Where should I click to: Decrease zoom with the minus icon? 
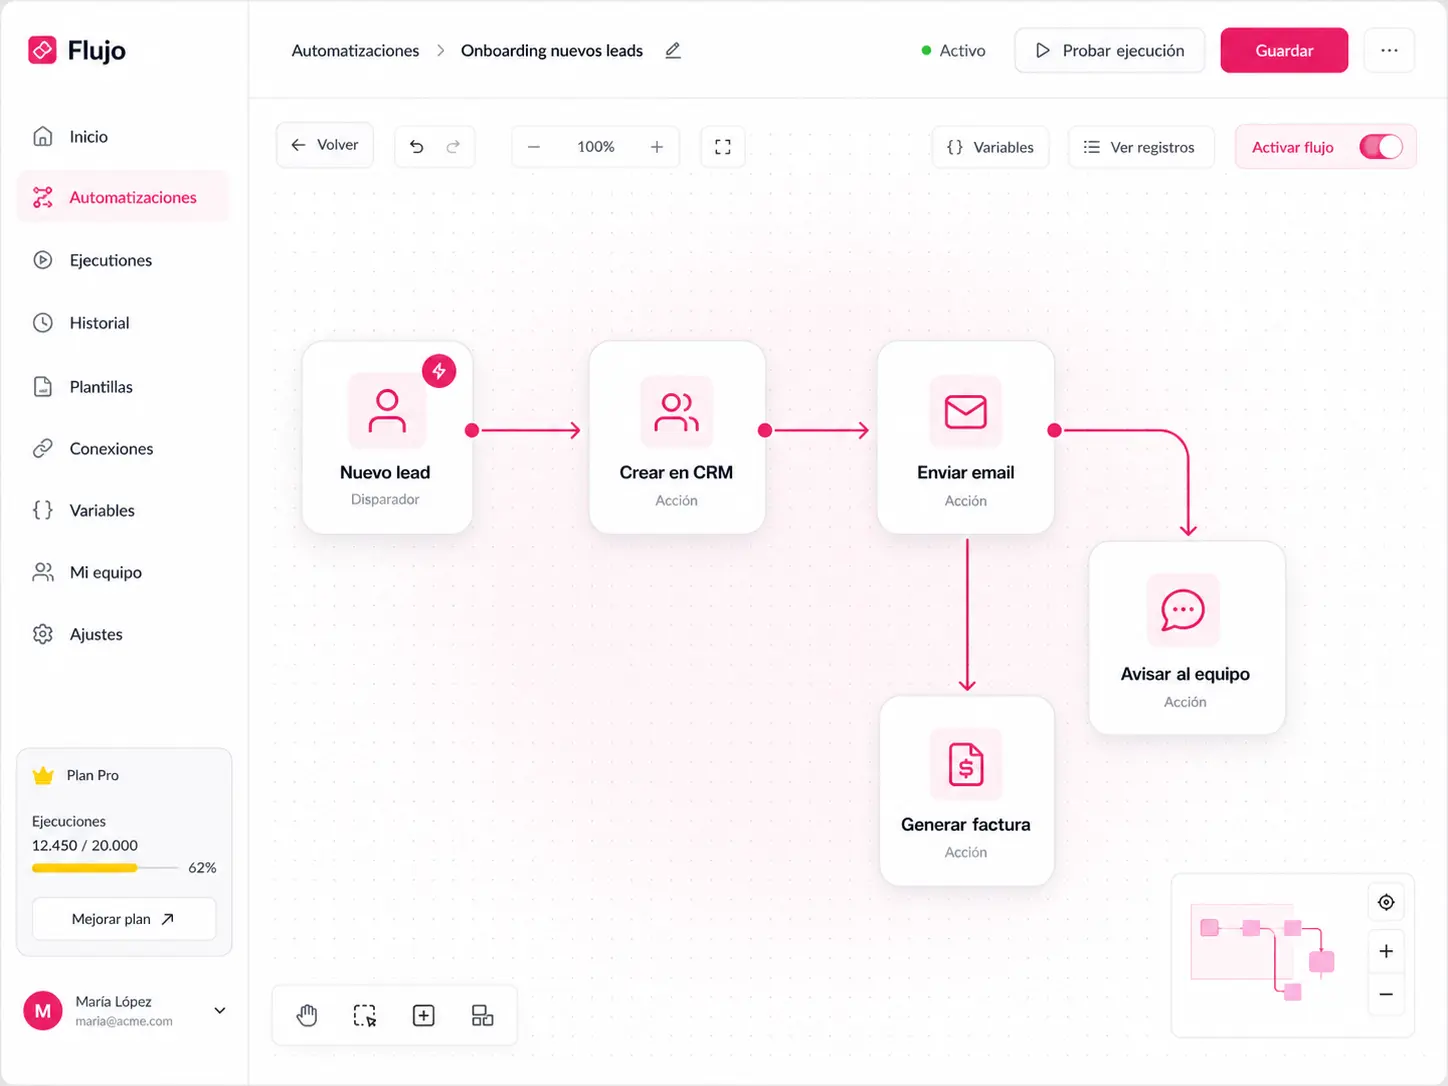(534, 147)
